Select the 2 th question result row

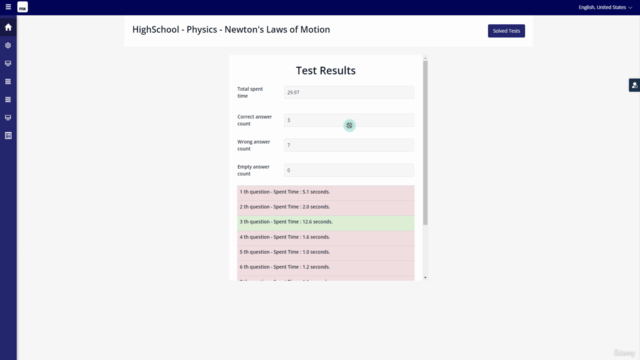tap(326, 207)
